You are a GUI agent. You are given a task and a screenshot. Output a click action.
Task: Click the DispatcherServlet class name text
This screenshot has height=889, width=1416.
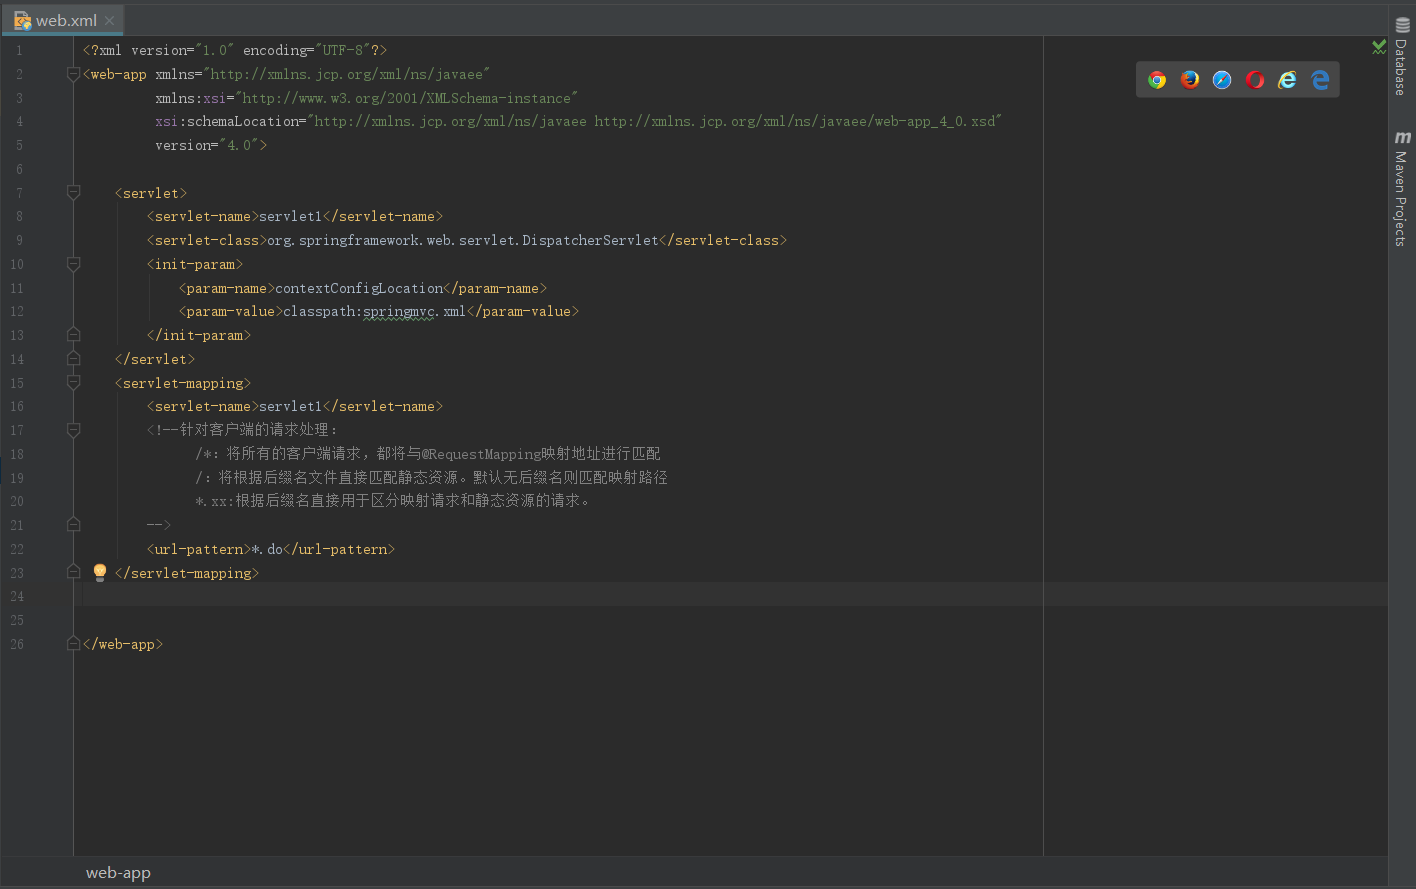(x=591, y=240)
